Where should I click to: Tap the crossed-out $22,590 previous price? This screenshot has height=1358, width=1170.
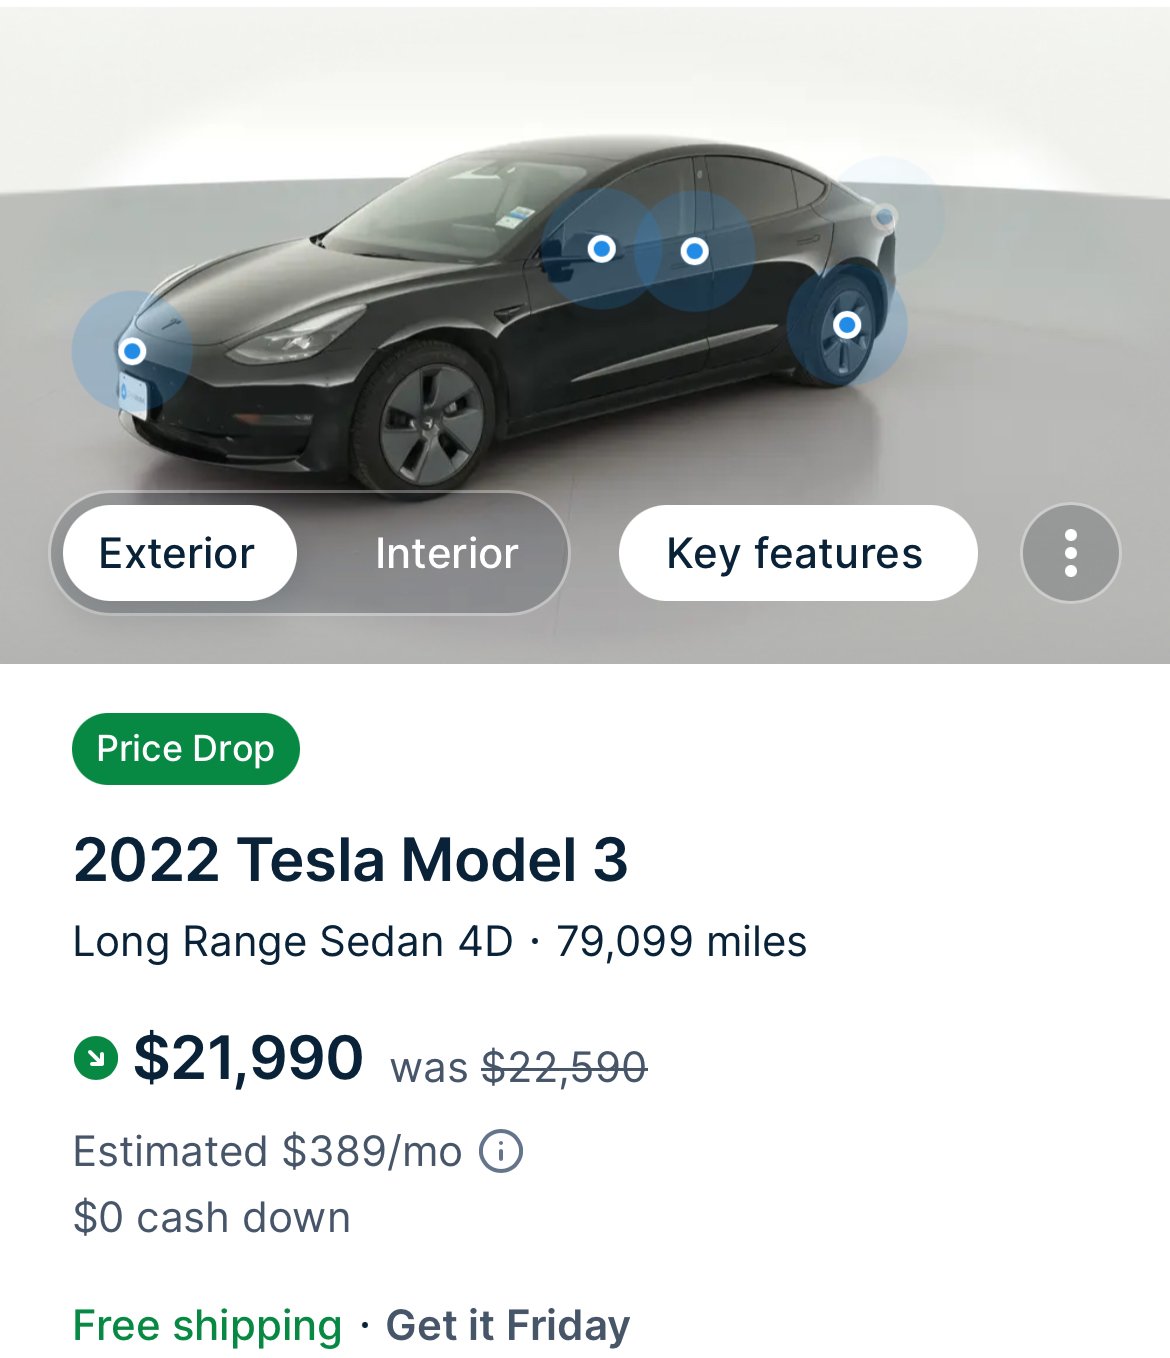[564, 1067]
